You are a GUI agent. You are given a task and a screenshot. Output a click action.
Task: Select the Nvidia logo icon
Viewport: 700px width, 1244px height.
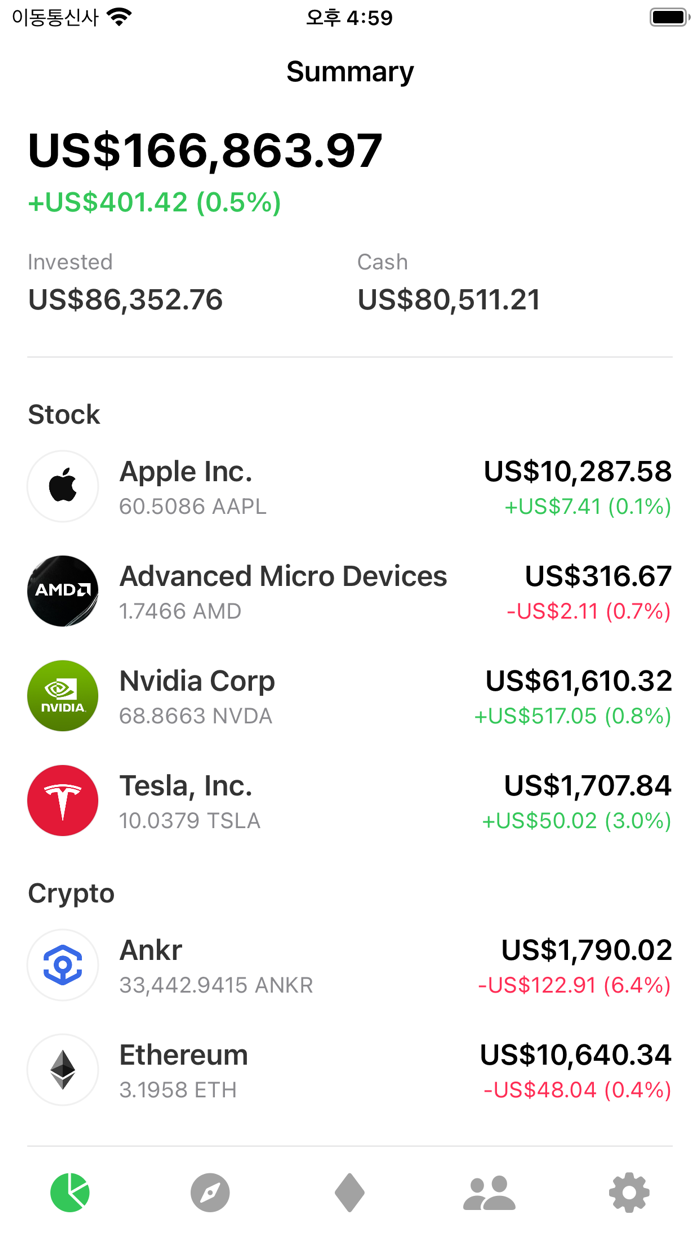click(62, 695)
